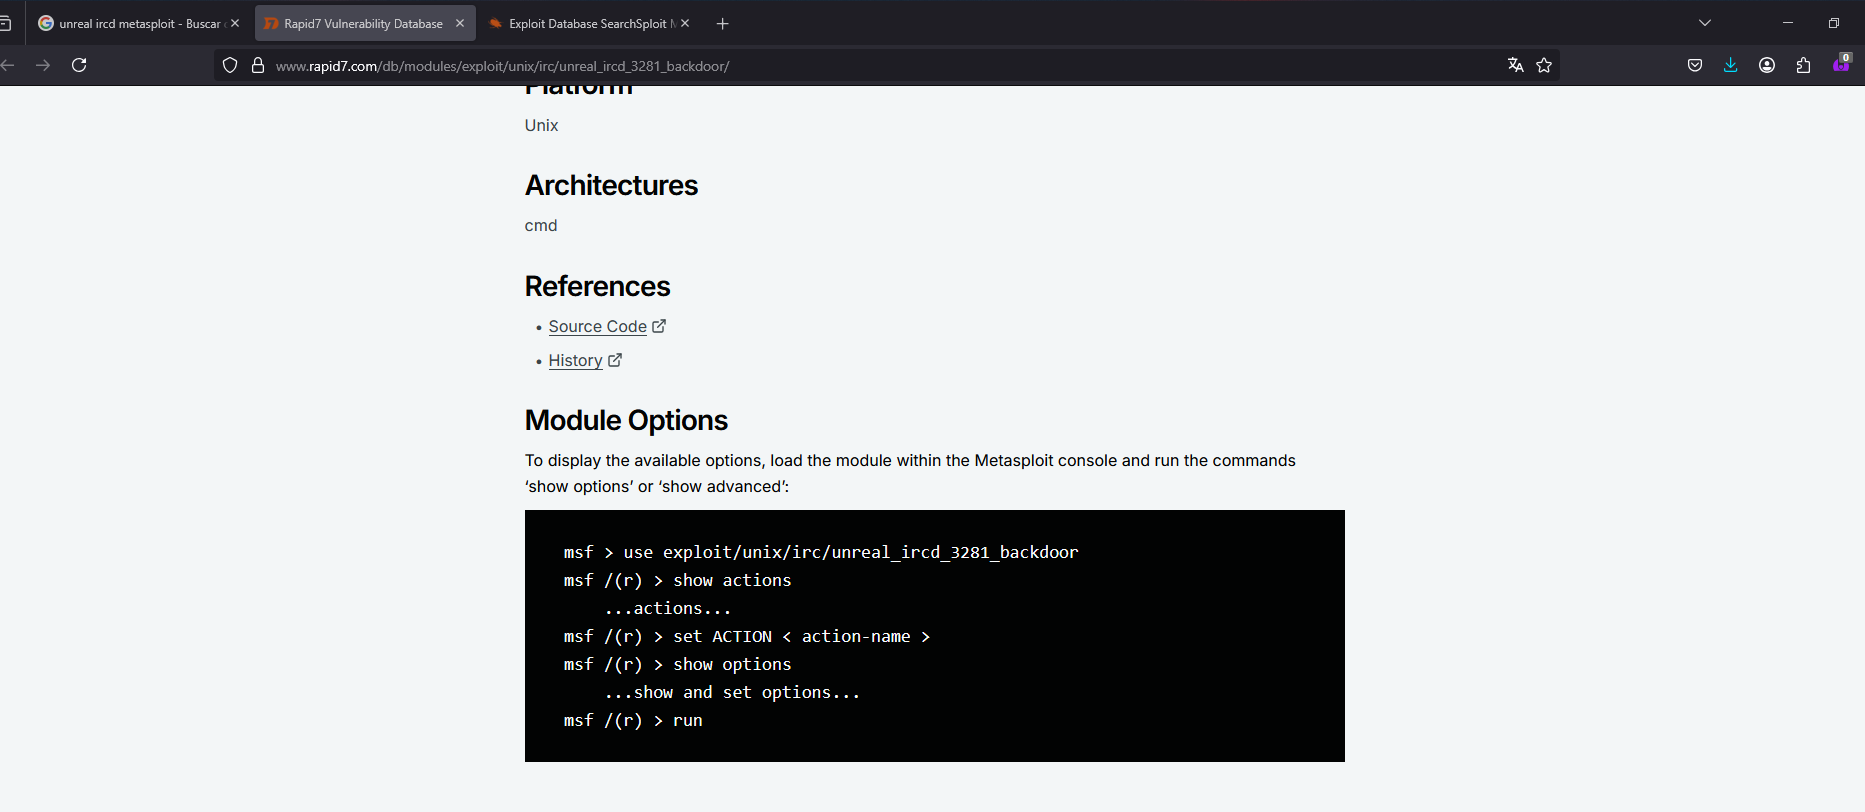View site security padlock info
This screenshot has height=812, width=1865.
point(258,65)
